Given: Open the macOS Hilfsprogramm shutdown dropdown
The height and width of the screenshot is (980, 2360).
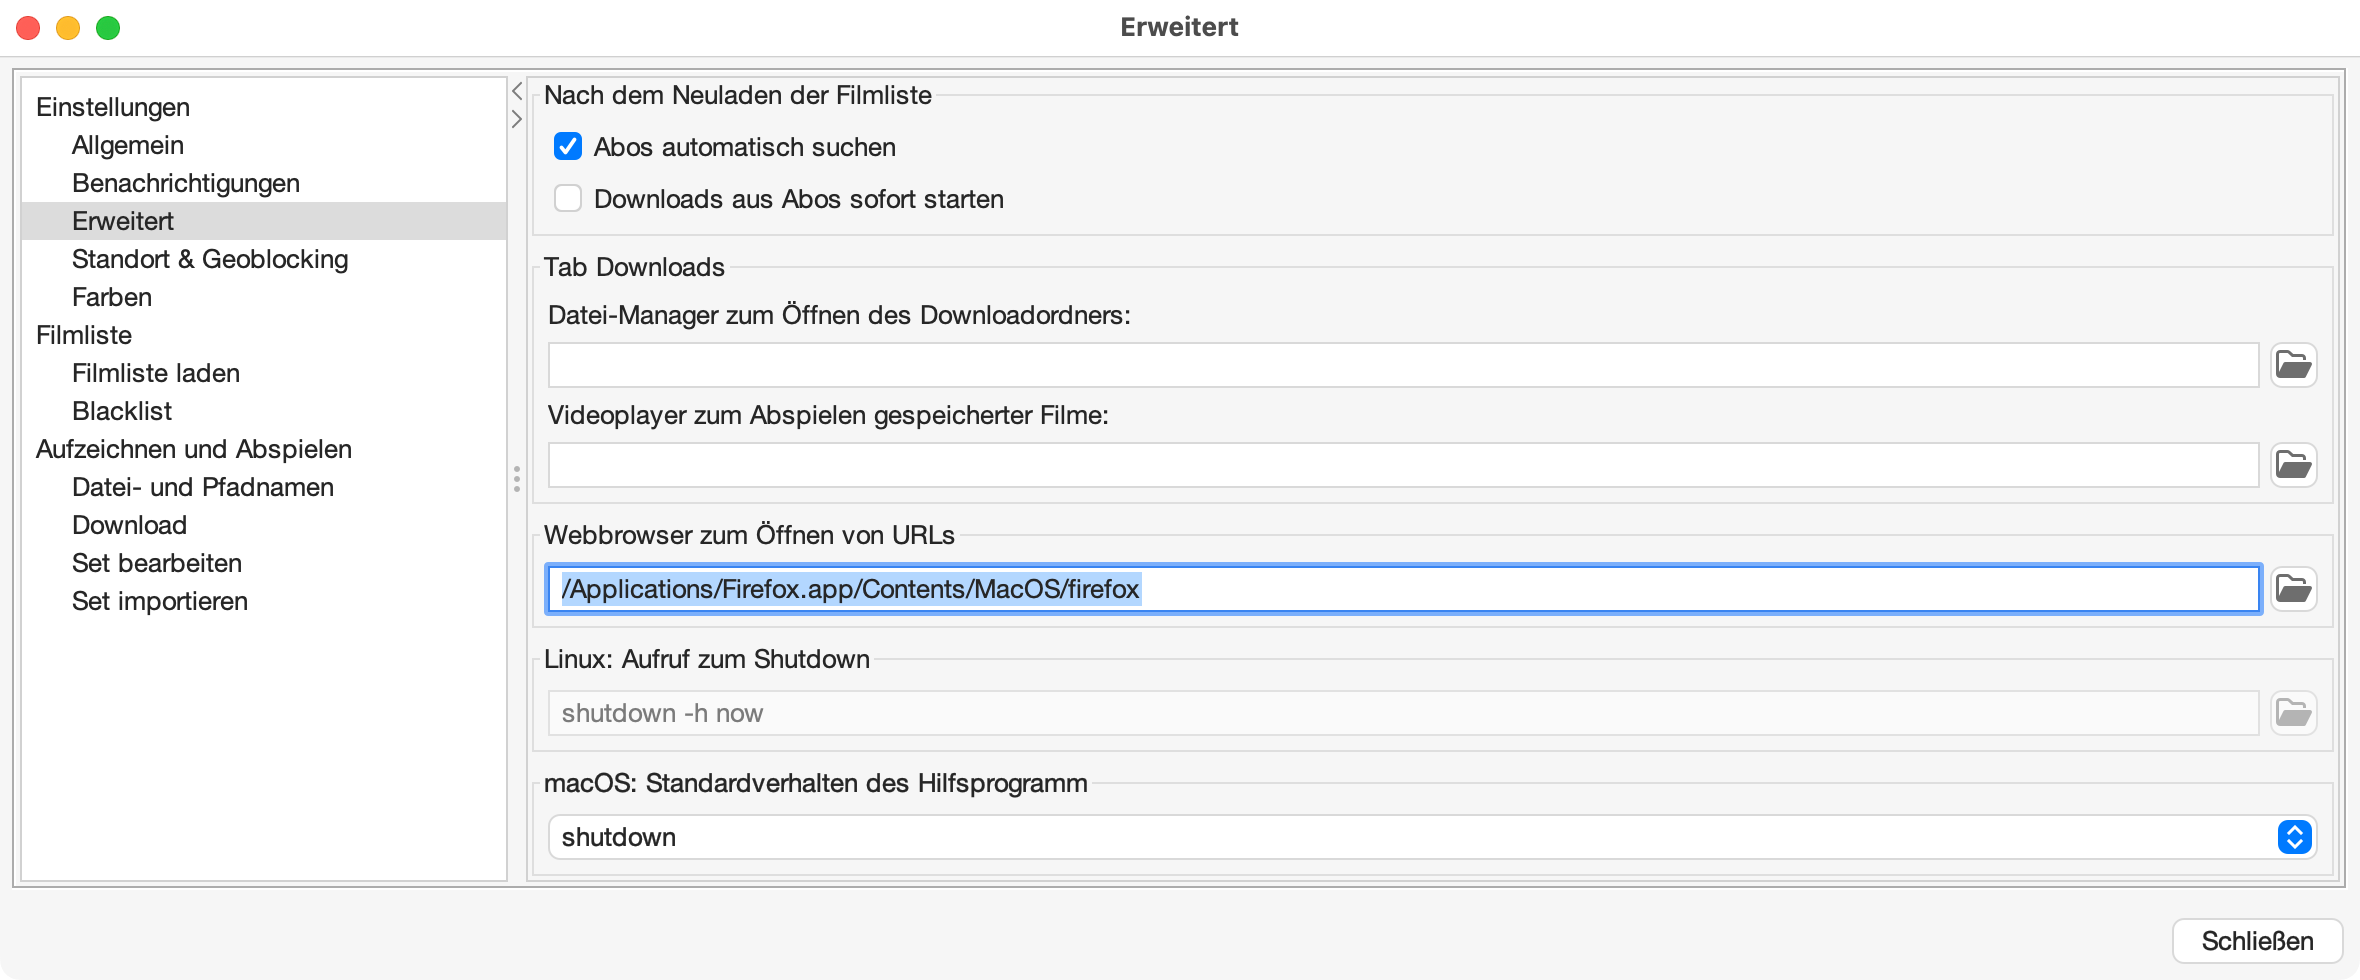Looking at the screenshot, I should [x=2294, y=837].
